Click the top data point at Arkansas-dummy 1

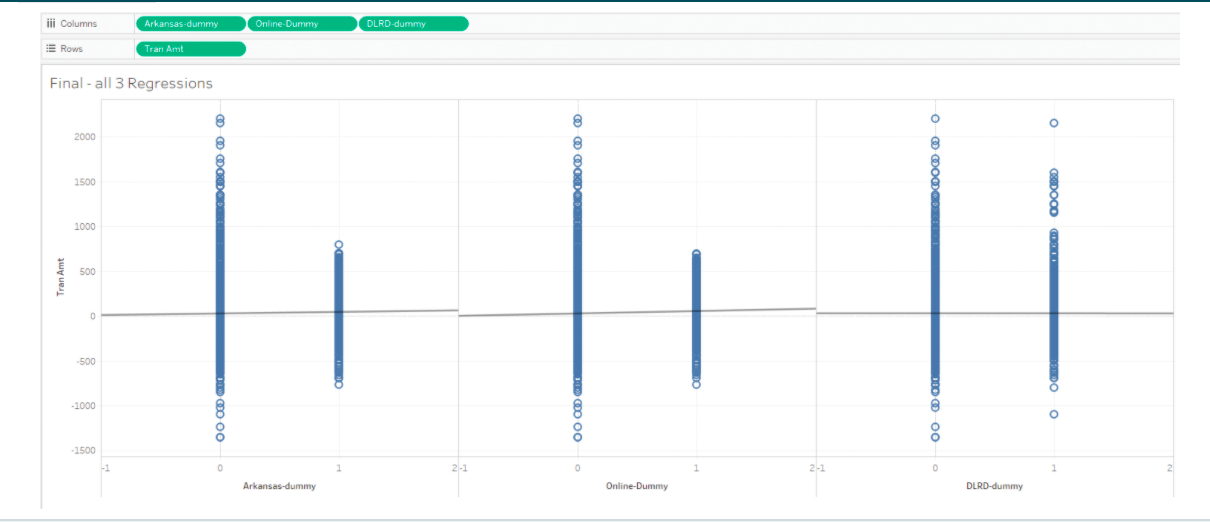click(x=339, y=244)
